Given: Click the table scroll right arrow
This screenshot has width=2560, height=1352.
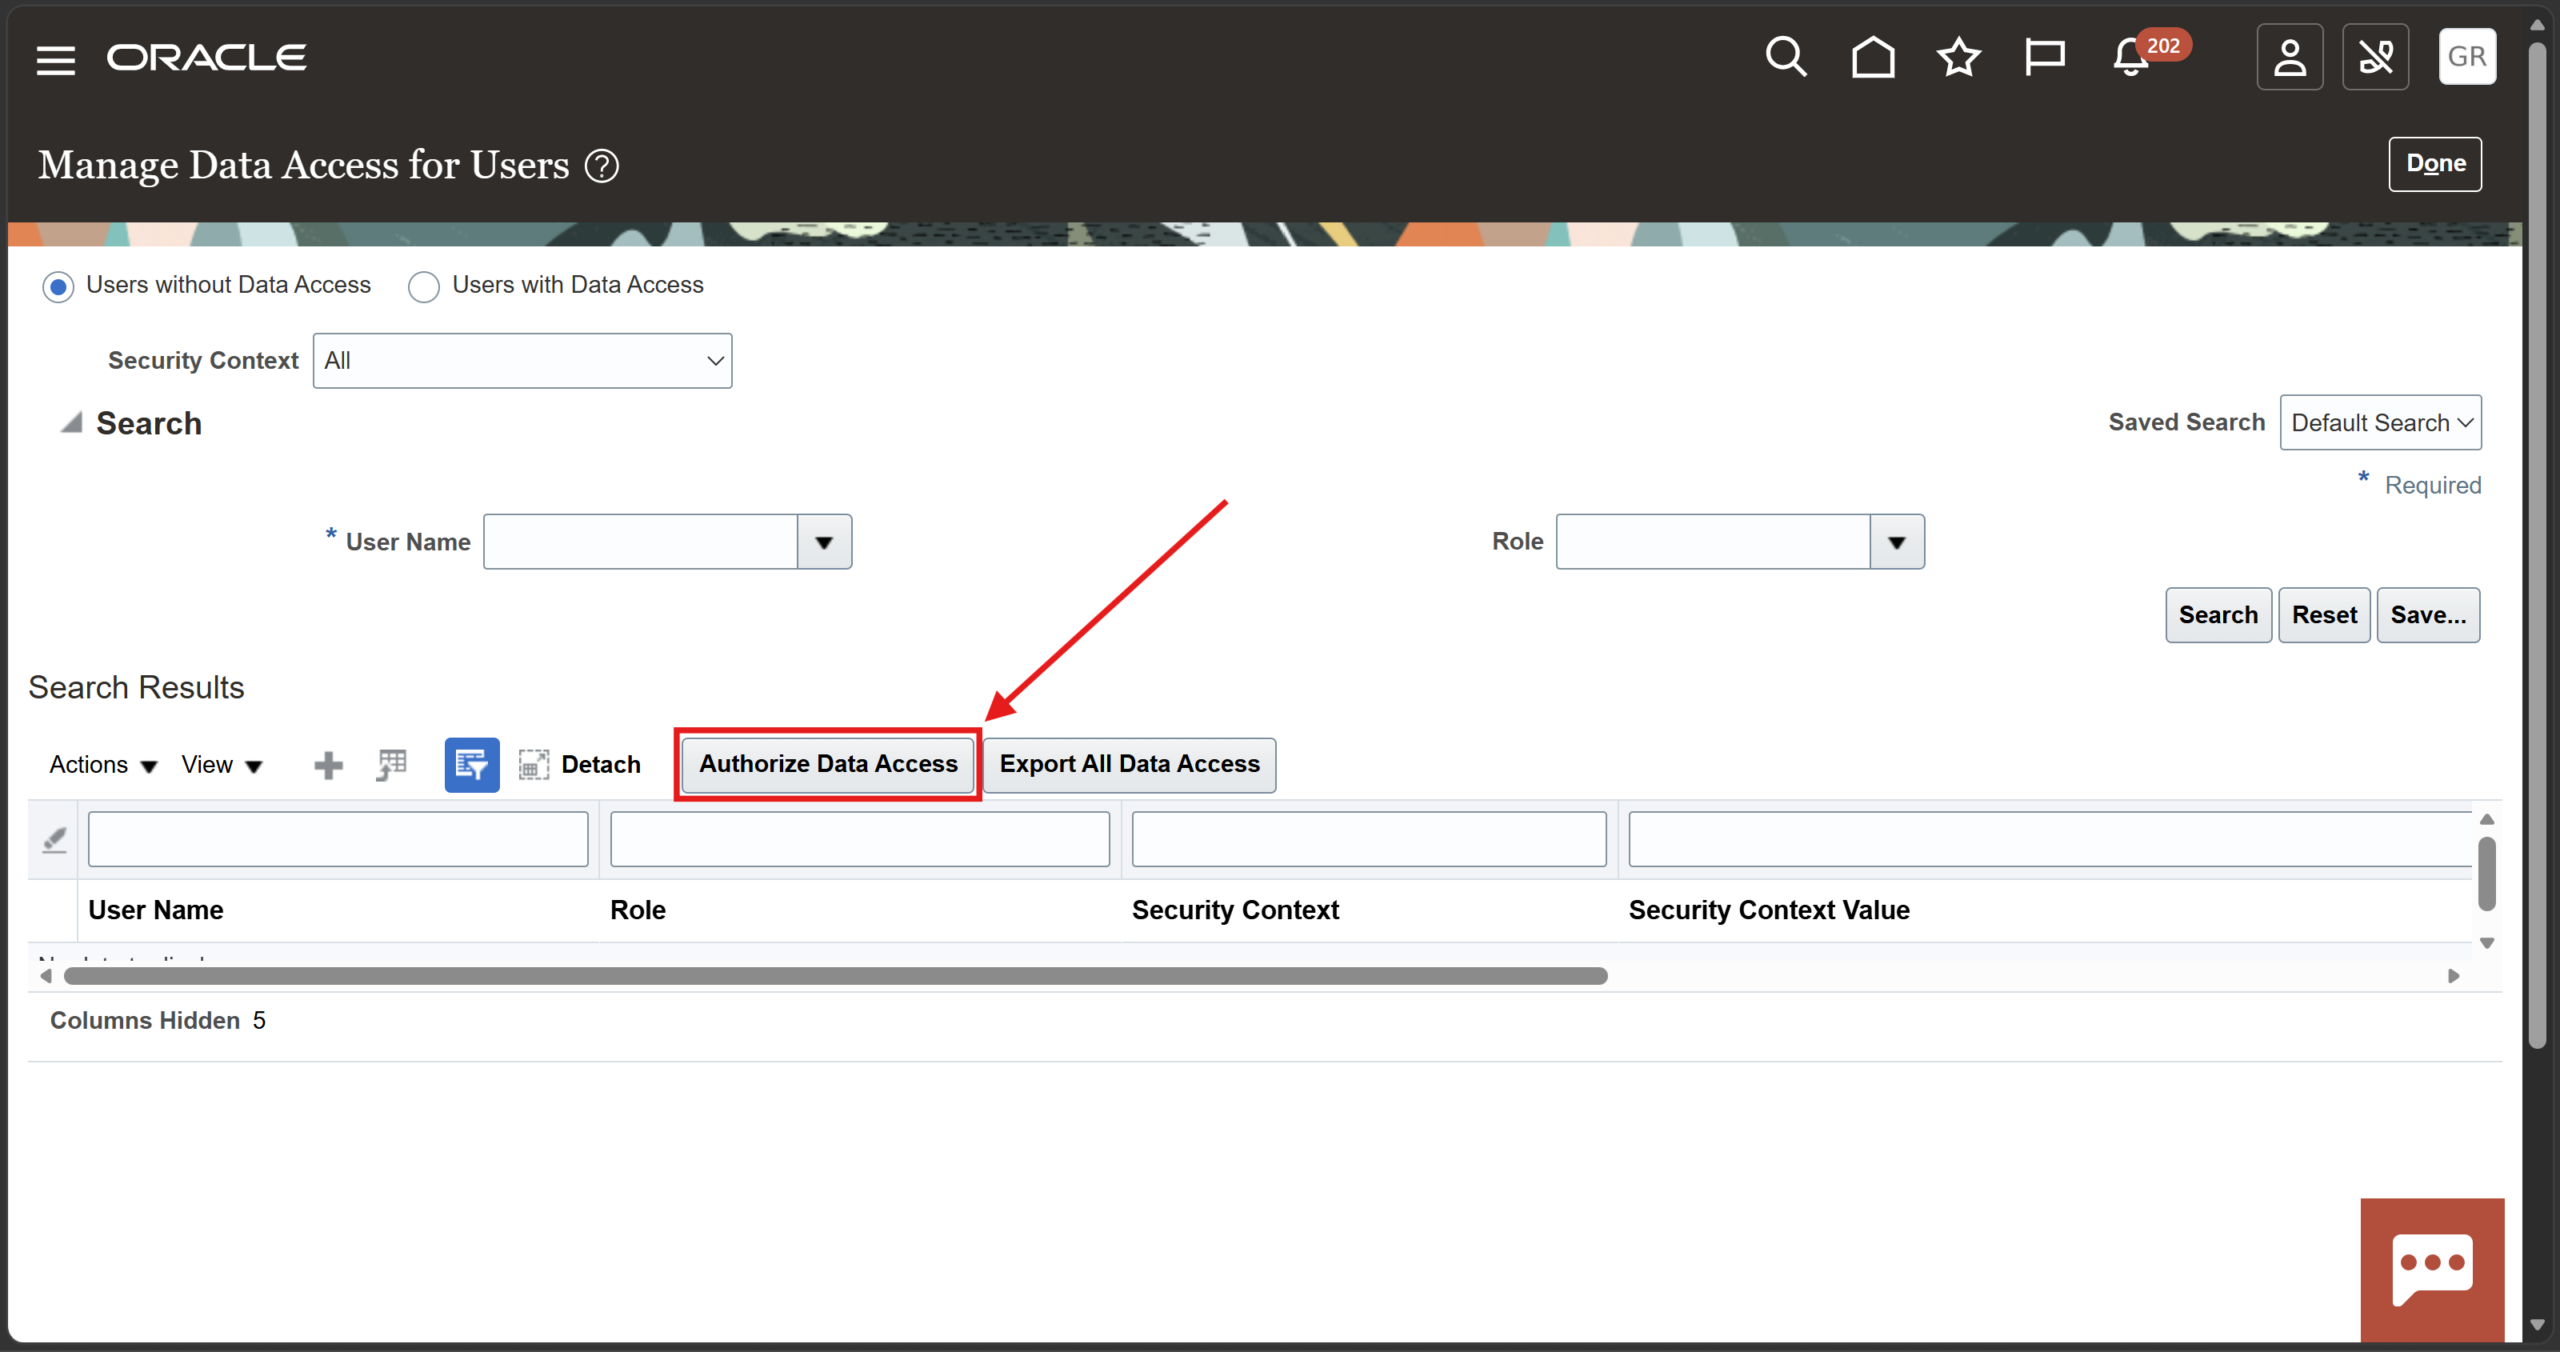Looking at the screenshot, I should (2453, 976).
